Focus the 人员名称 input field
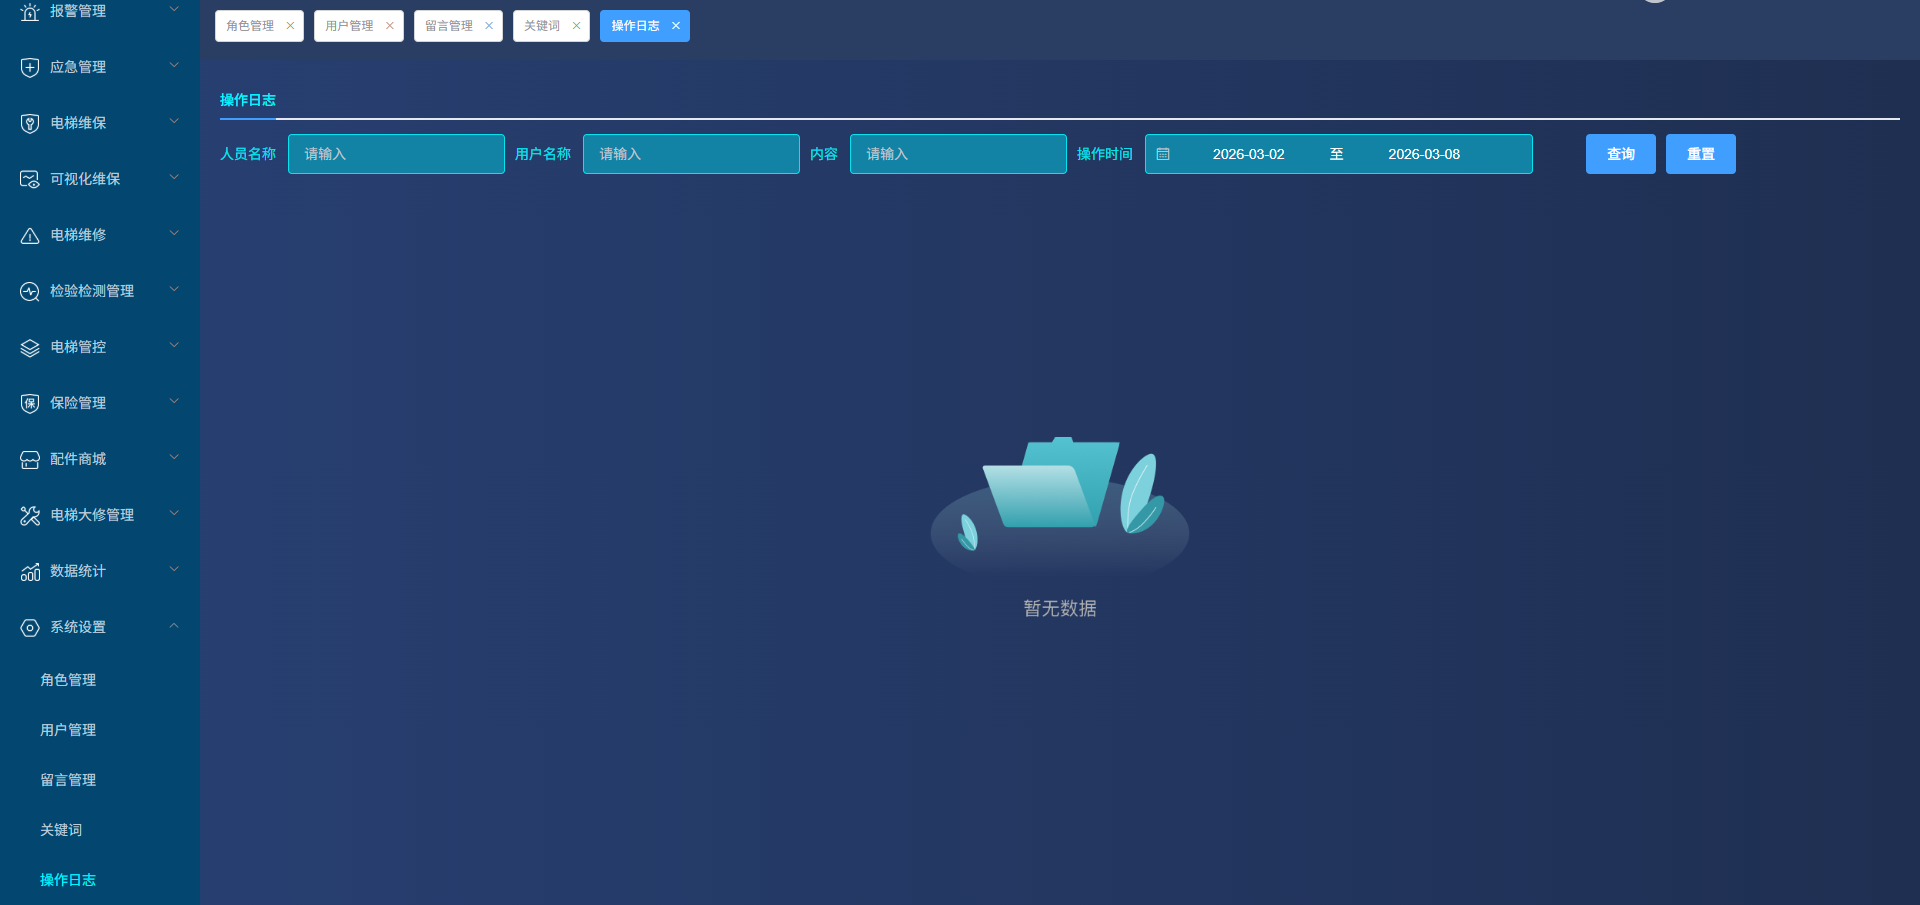This screenshot has width=1920, height=905. click(x=396, y=154)
